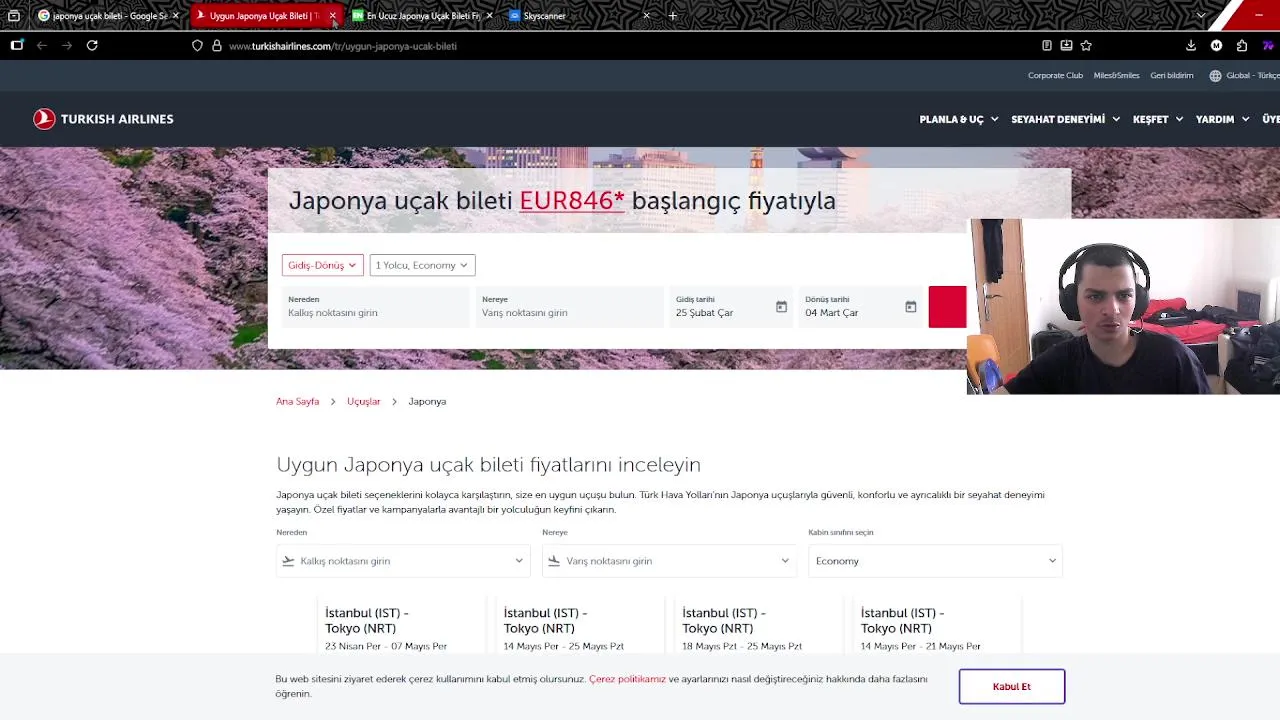The width and height of the screenshot is (1280, 720).
Task: Click the red search flights button
Action: click(947, 307)
